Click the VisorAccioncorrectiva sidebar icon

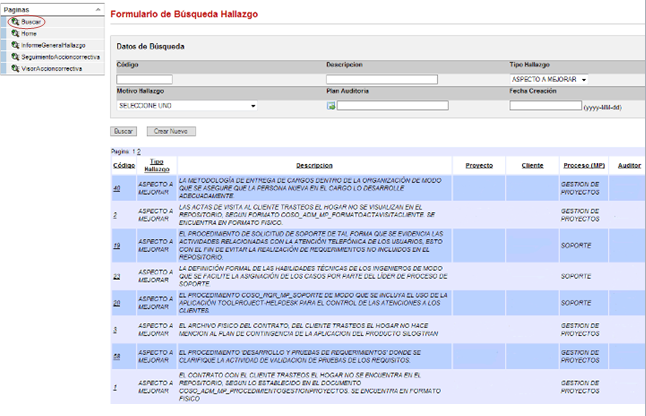pyautogui.click(x=15, y=69)
